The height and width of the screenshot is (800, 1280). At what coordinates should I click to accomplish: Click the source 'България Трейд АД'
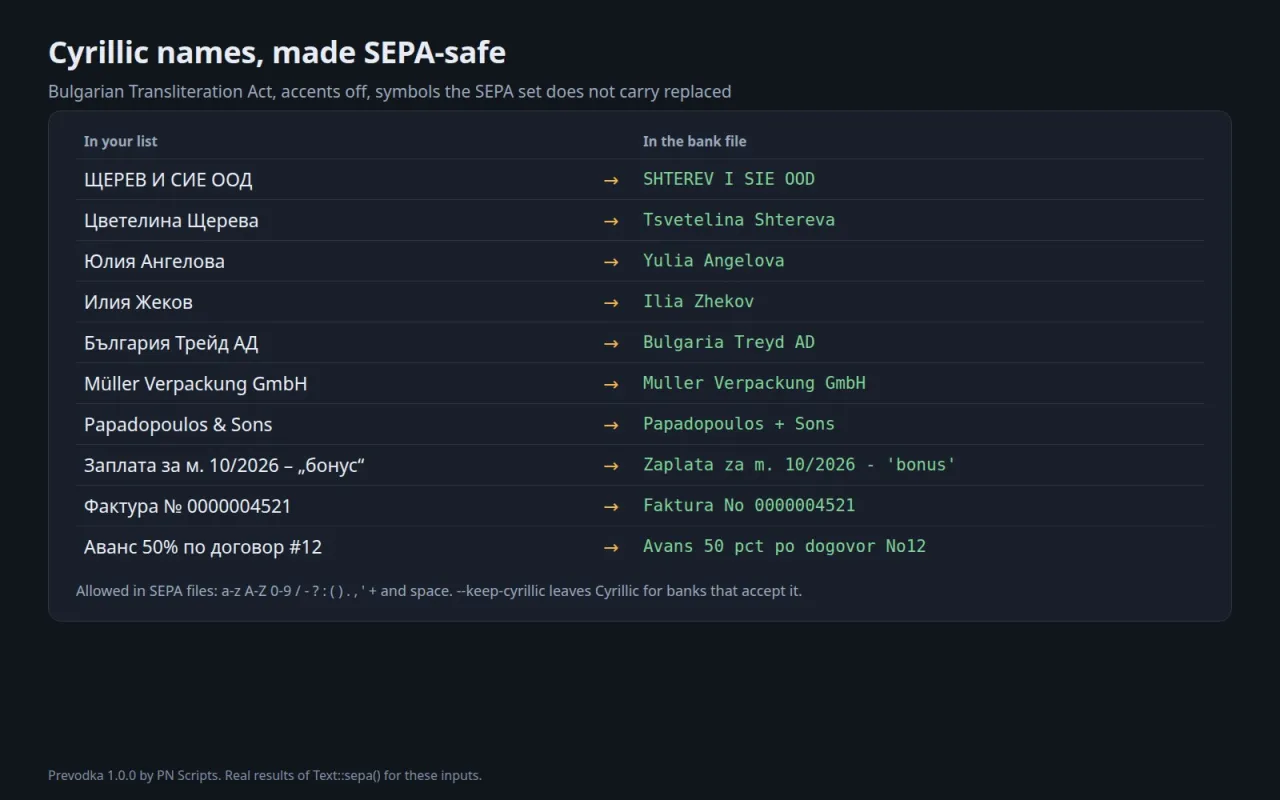(x=171, y=343)
